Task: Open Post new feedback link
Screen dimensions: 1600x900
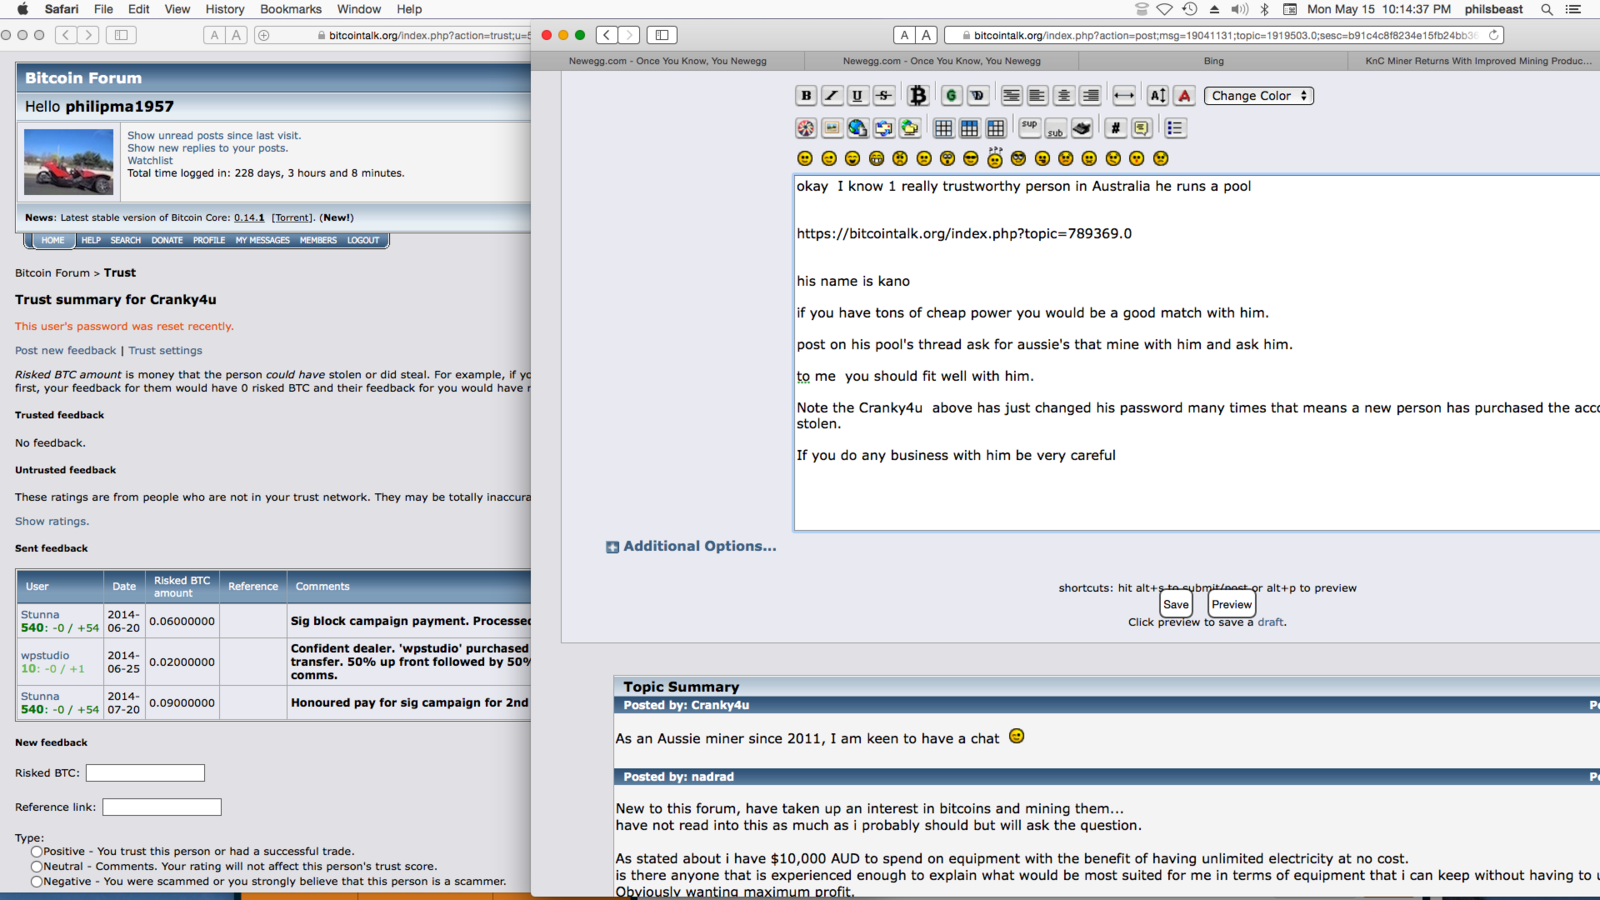Action: [x=66, y=351]
